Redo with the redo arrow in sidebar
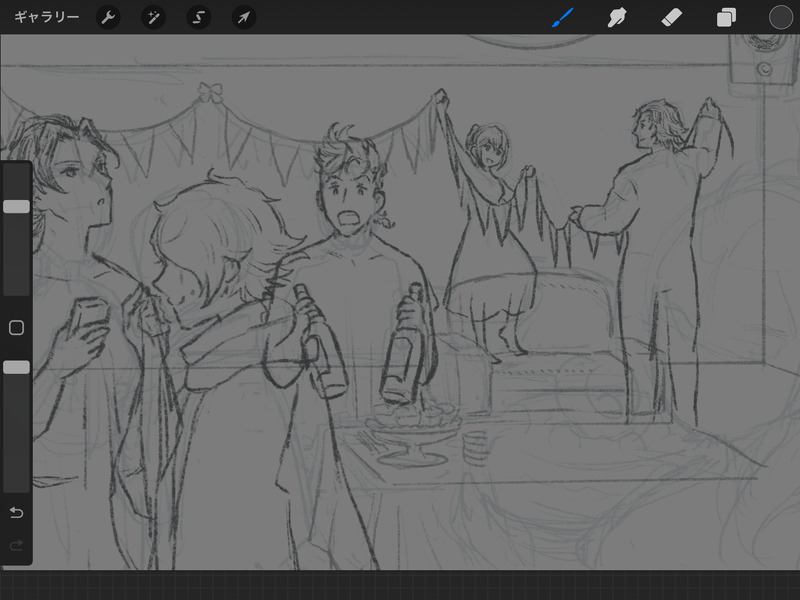 (x=16, y=545)
